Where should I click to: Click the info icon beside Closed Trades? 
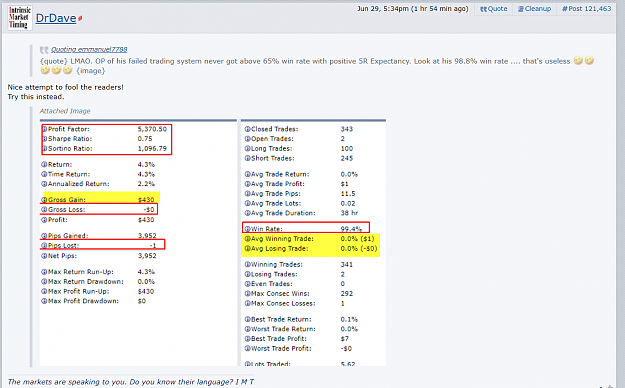pyautogui.click(x=248, y=129)
